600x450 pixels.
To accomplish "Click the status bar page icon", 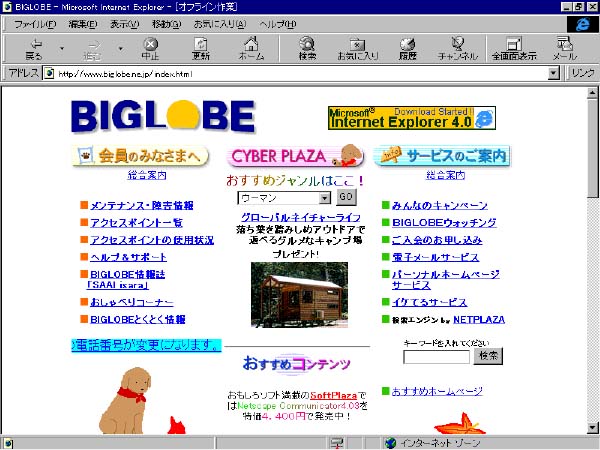I will [8, 443].
